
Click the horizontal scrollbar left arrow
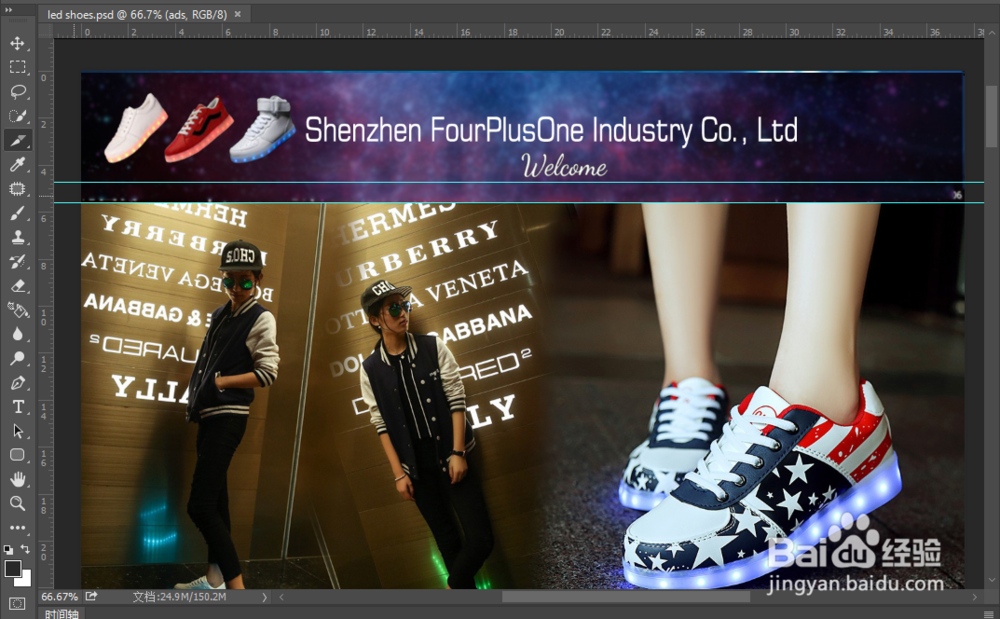click(281, 597)
